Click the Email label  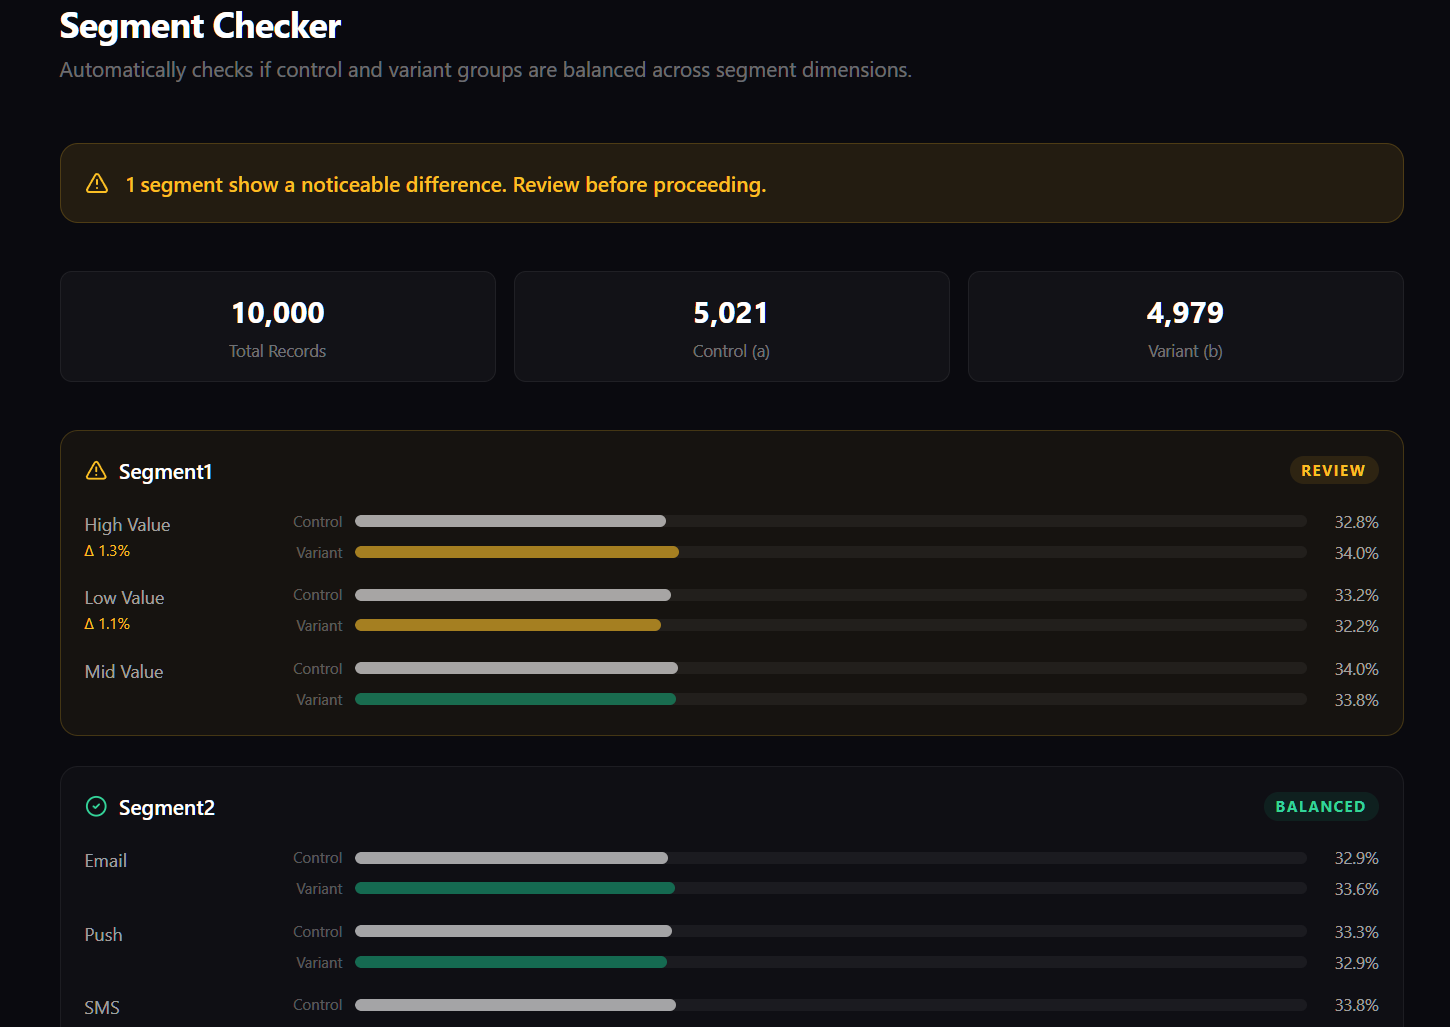pyautogui.click(x=105, y=861)
